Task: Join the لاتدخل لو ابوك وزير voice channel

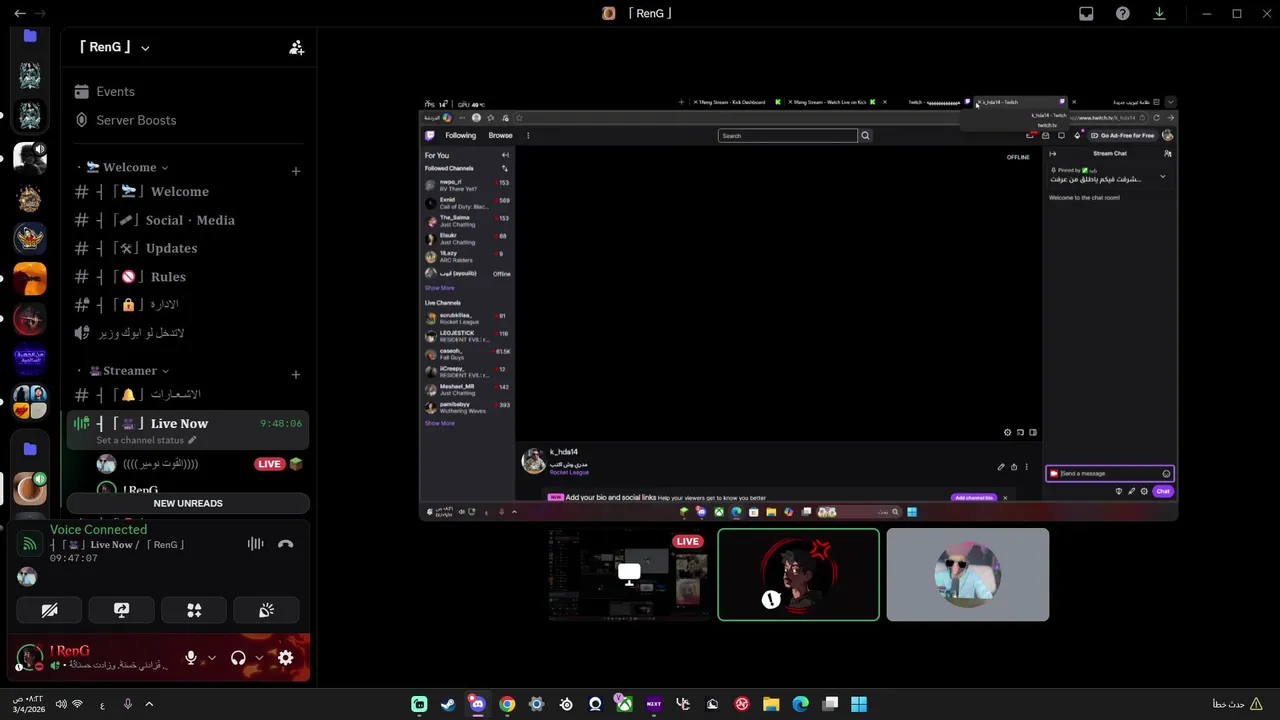Action: (141, 332)
